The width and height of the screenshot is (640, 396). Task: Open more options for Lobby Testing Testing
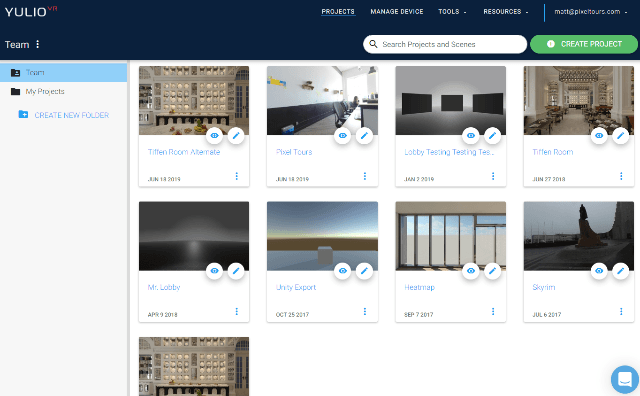coord(493,176)
